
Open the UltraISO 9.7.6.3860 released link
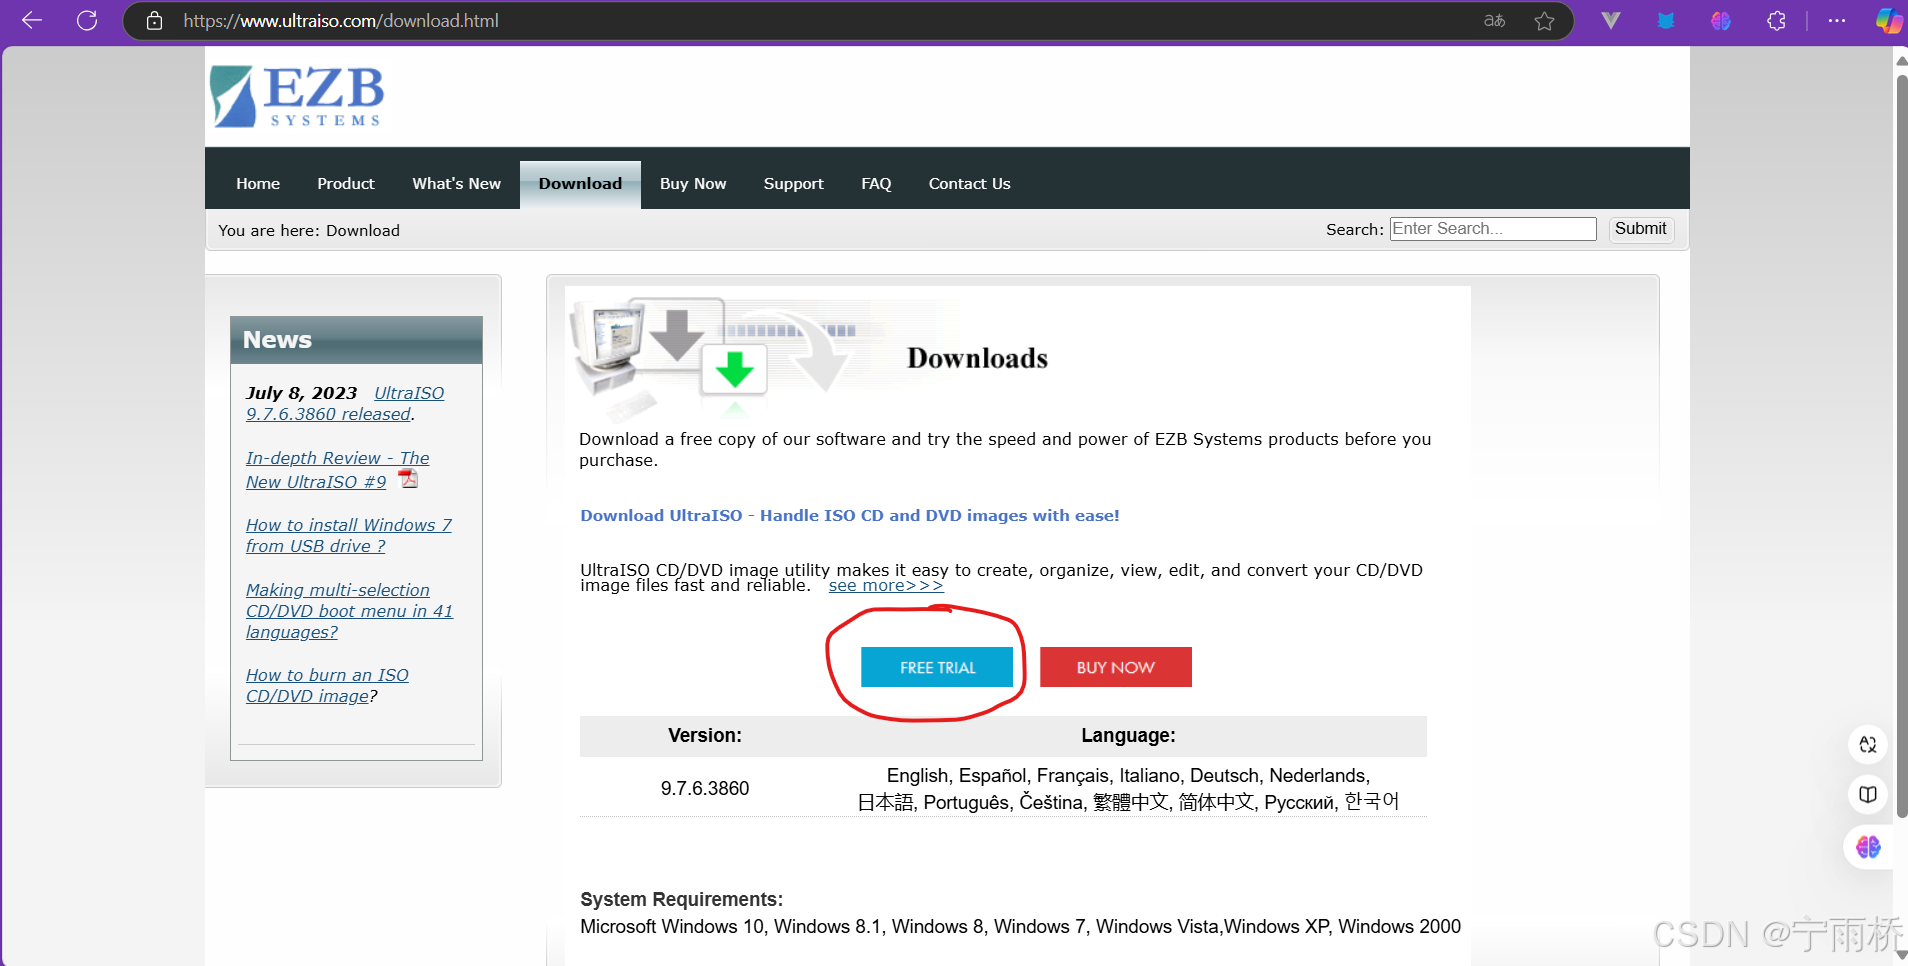(x=345, y=403)
